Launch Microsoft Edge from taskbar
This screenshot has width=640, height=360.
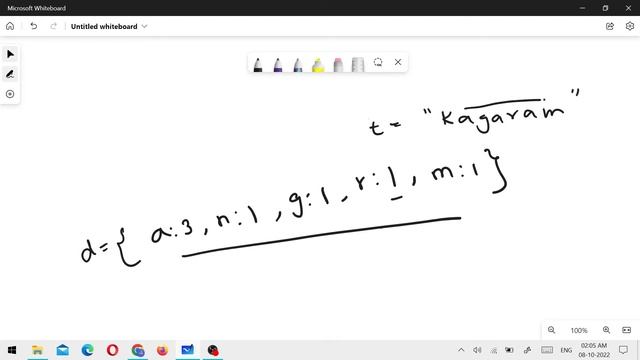click(x=87, y=350)
